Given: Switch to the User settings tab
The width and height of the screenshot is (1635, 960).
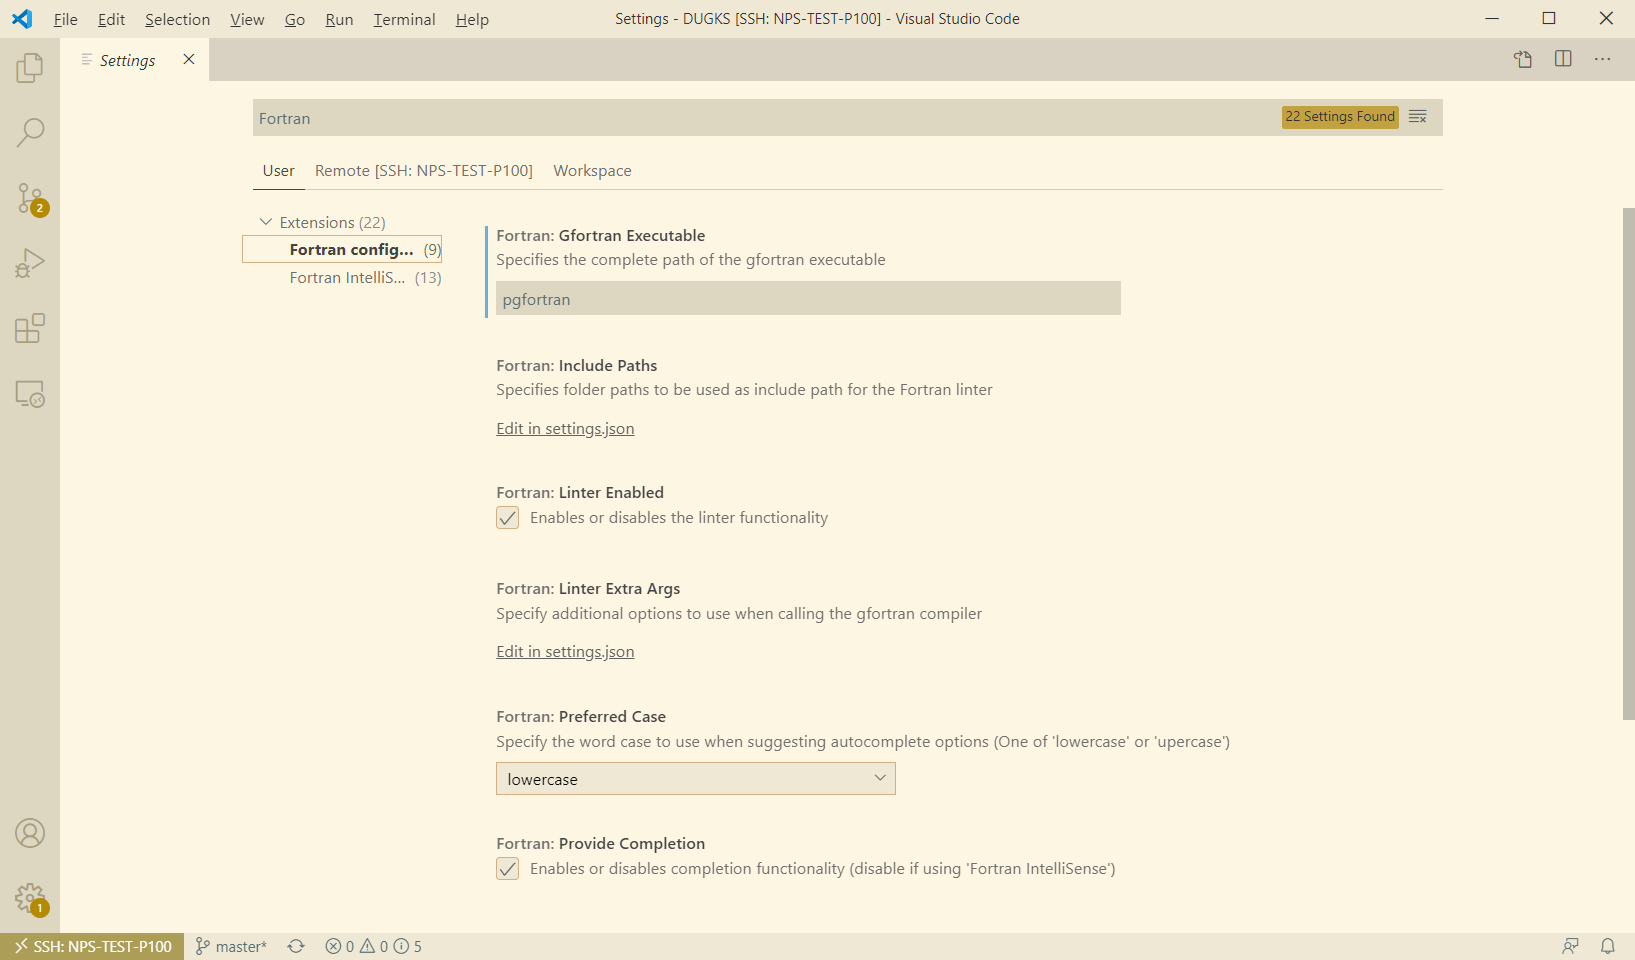Looking at the screenshot, I should [x=279, y=171].
